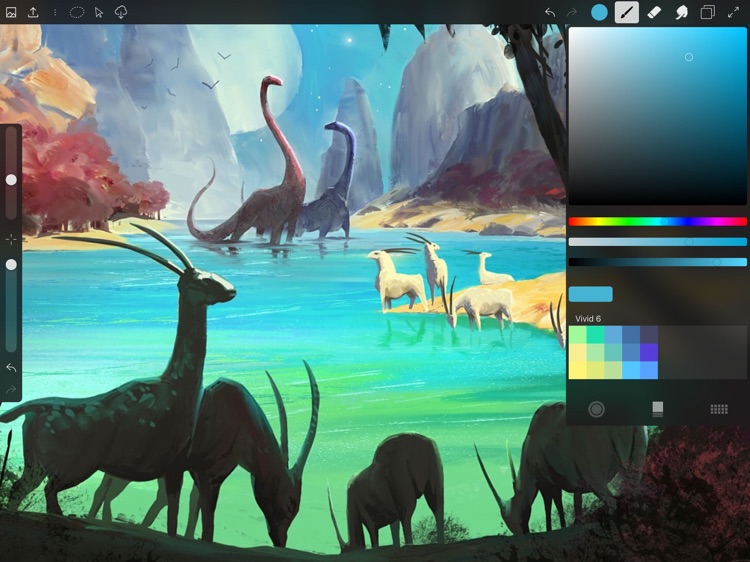Activate the eyedropper crosshair on left sidebar
Screen dimensions: 750x562
tap(11, 239)
